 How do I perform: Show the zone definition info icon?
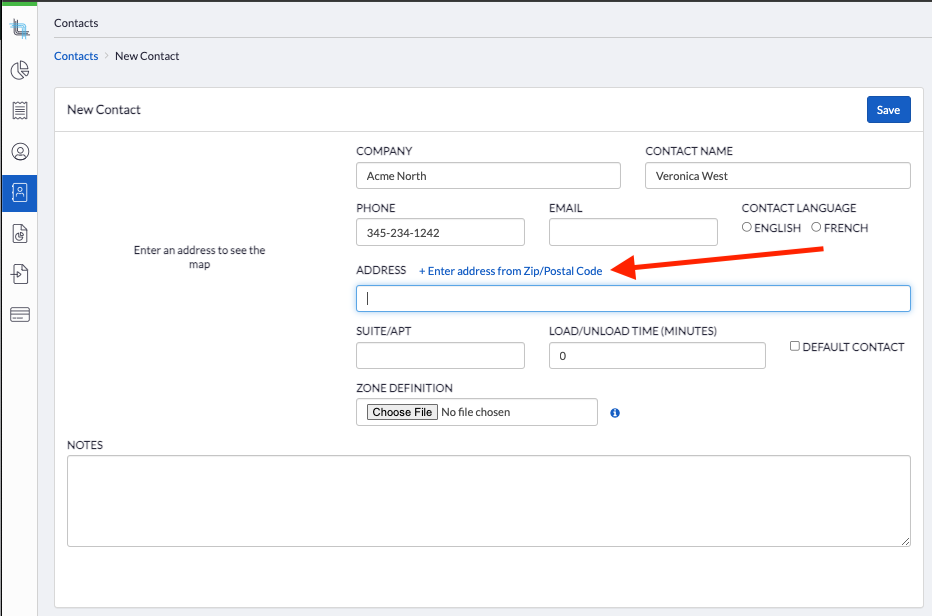point(615,413)
